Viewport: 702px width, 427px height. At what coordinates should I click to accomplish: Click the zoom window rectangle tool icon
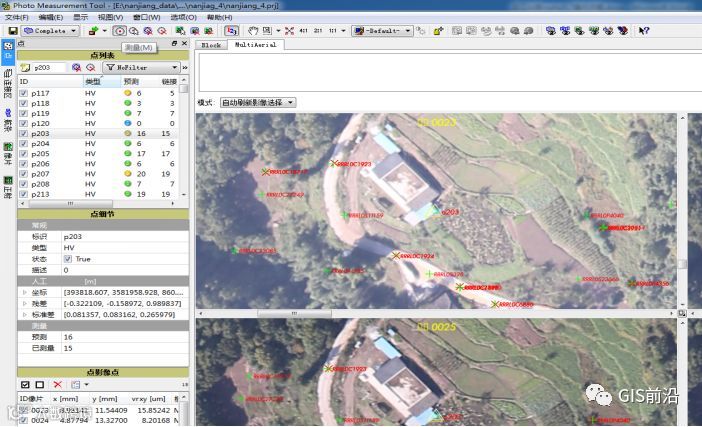(x=267, y=31)
